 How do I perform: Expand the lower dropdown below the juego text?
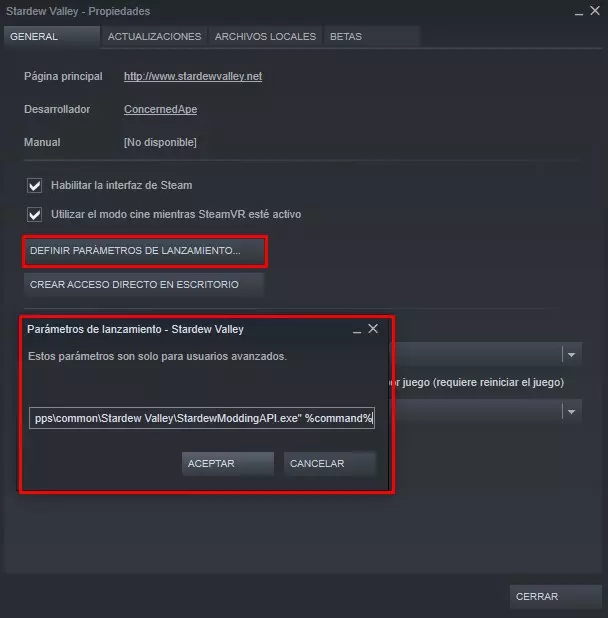coord(571,411)
